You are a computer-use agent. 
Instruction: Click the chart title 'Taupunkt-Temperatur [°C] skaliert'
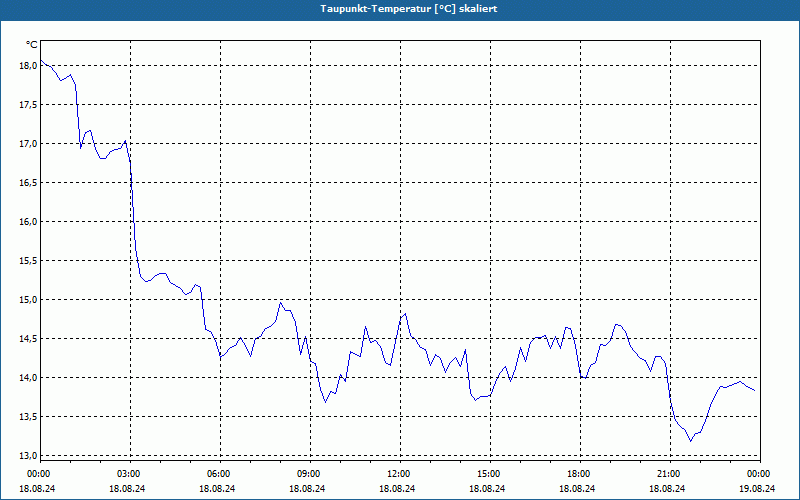(x=409, y=9)
